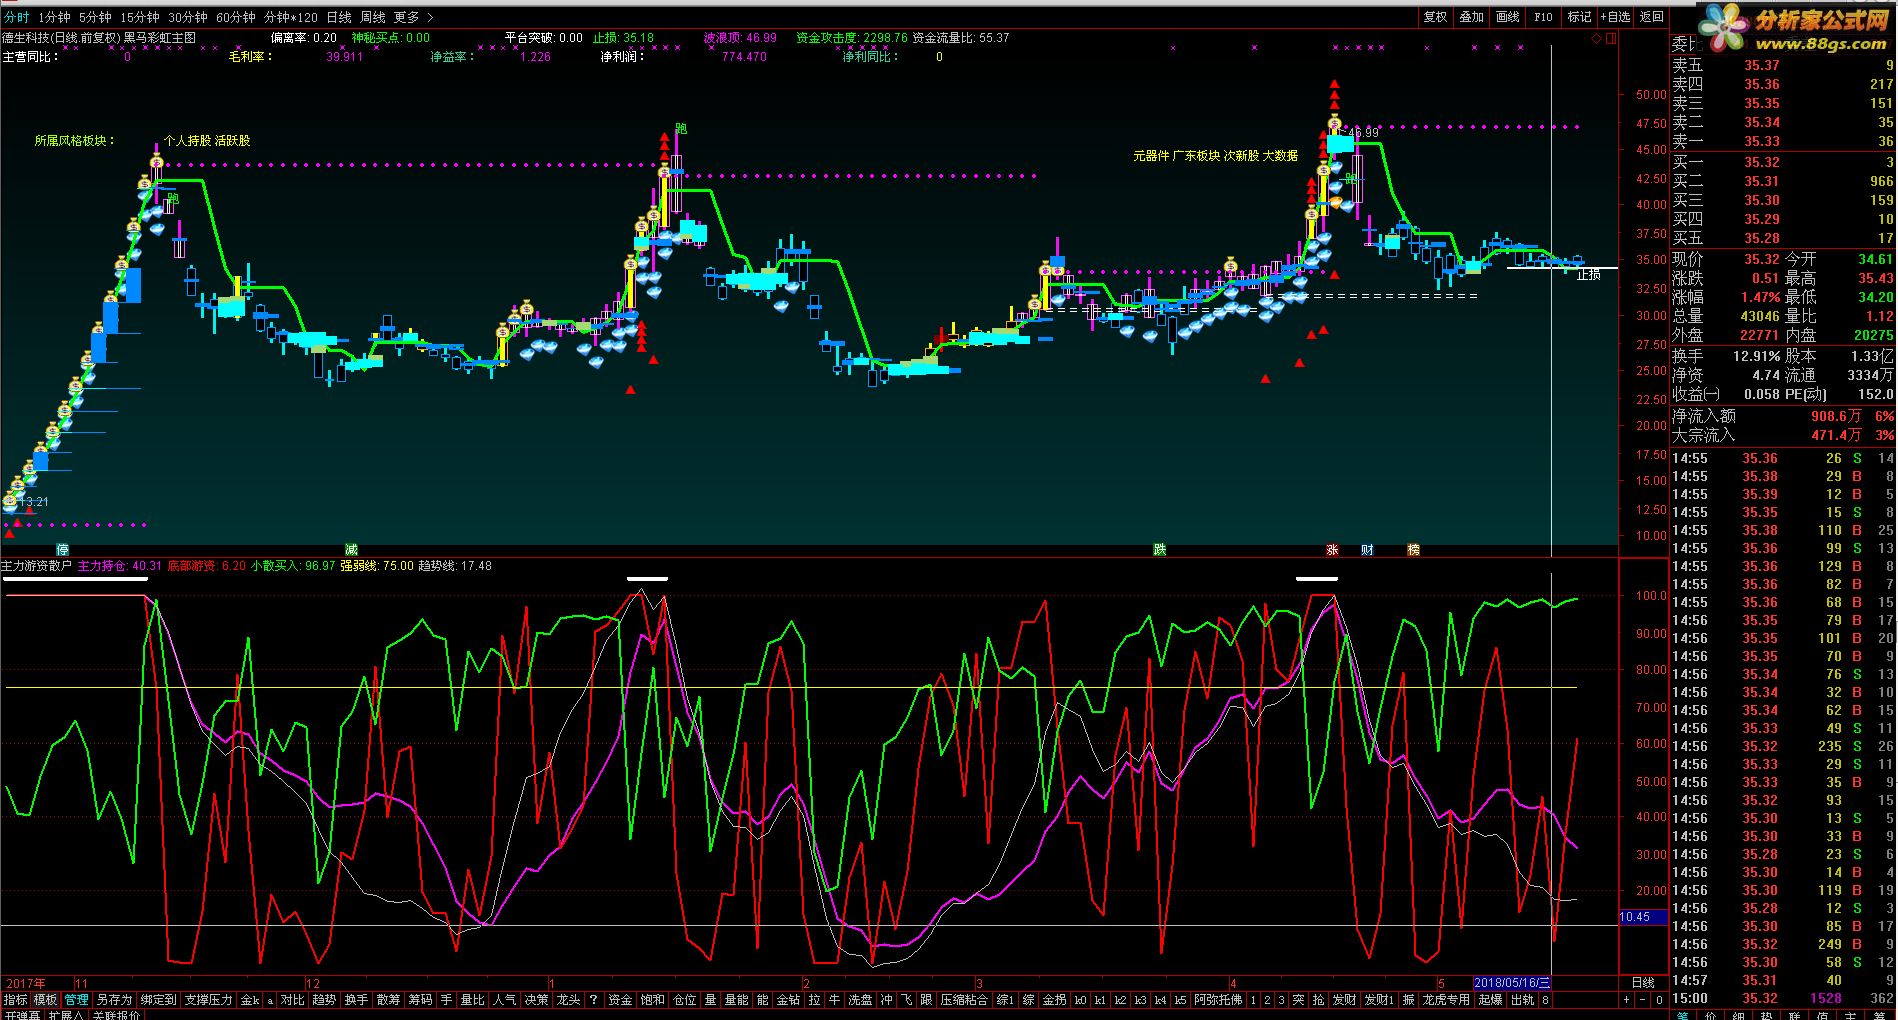
Task: Click the red square icon above the price axis
Action: (x=1610, y=38)
